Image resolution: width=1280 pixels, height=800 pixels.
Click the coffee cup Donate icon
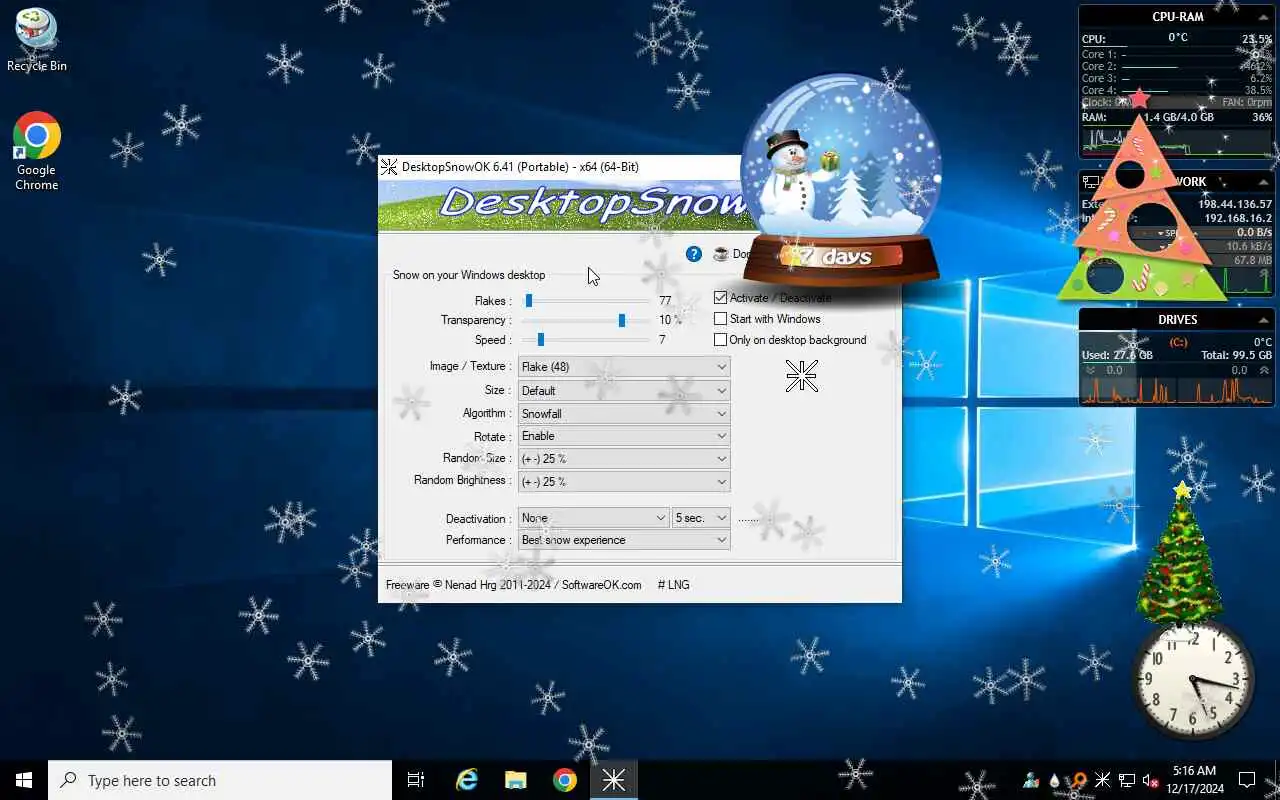[721, 254]
